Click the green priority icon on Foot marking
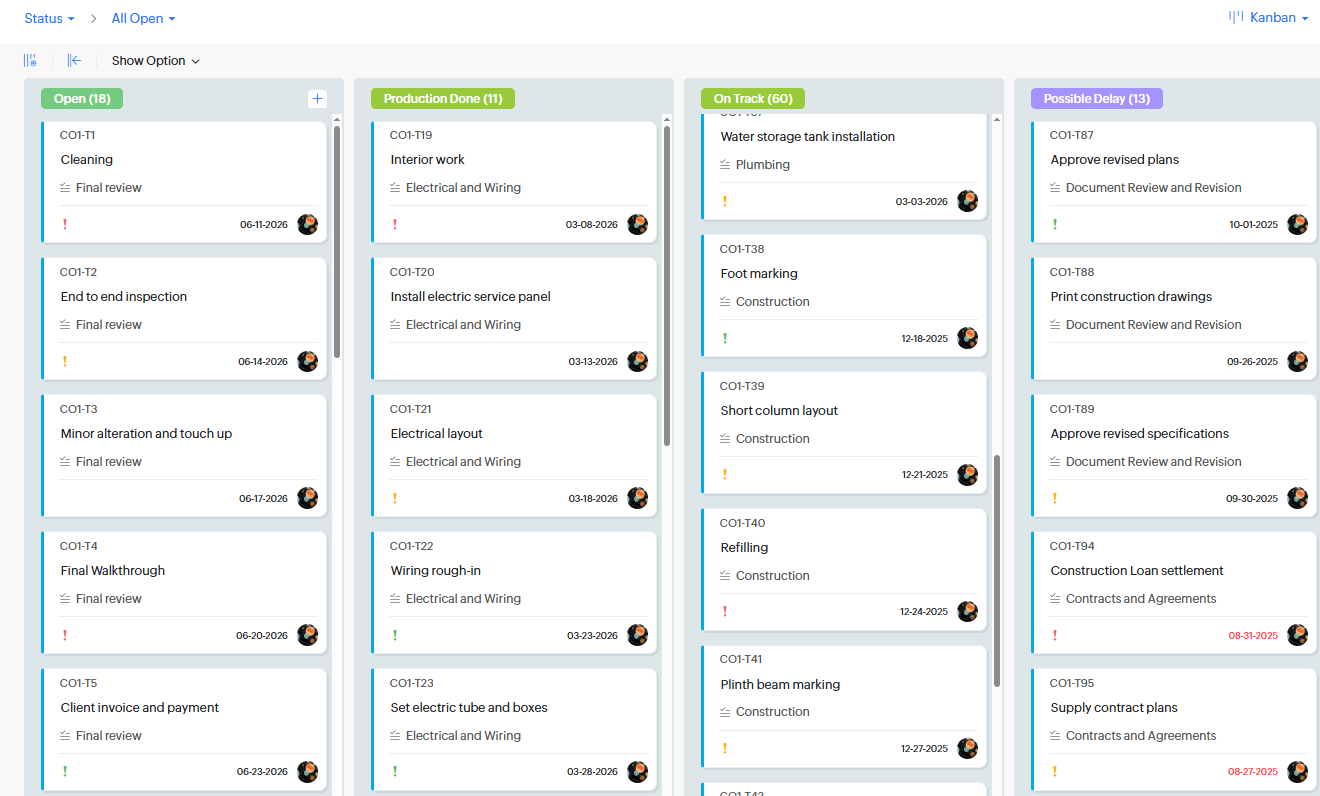The image size is (1320, 796). pos(725,338)
